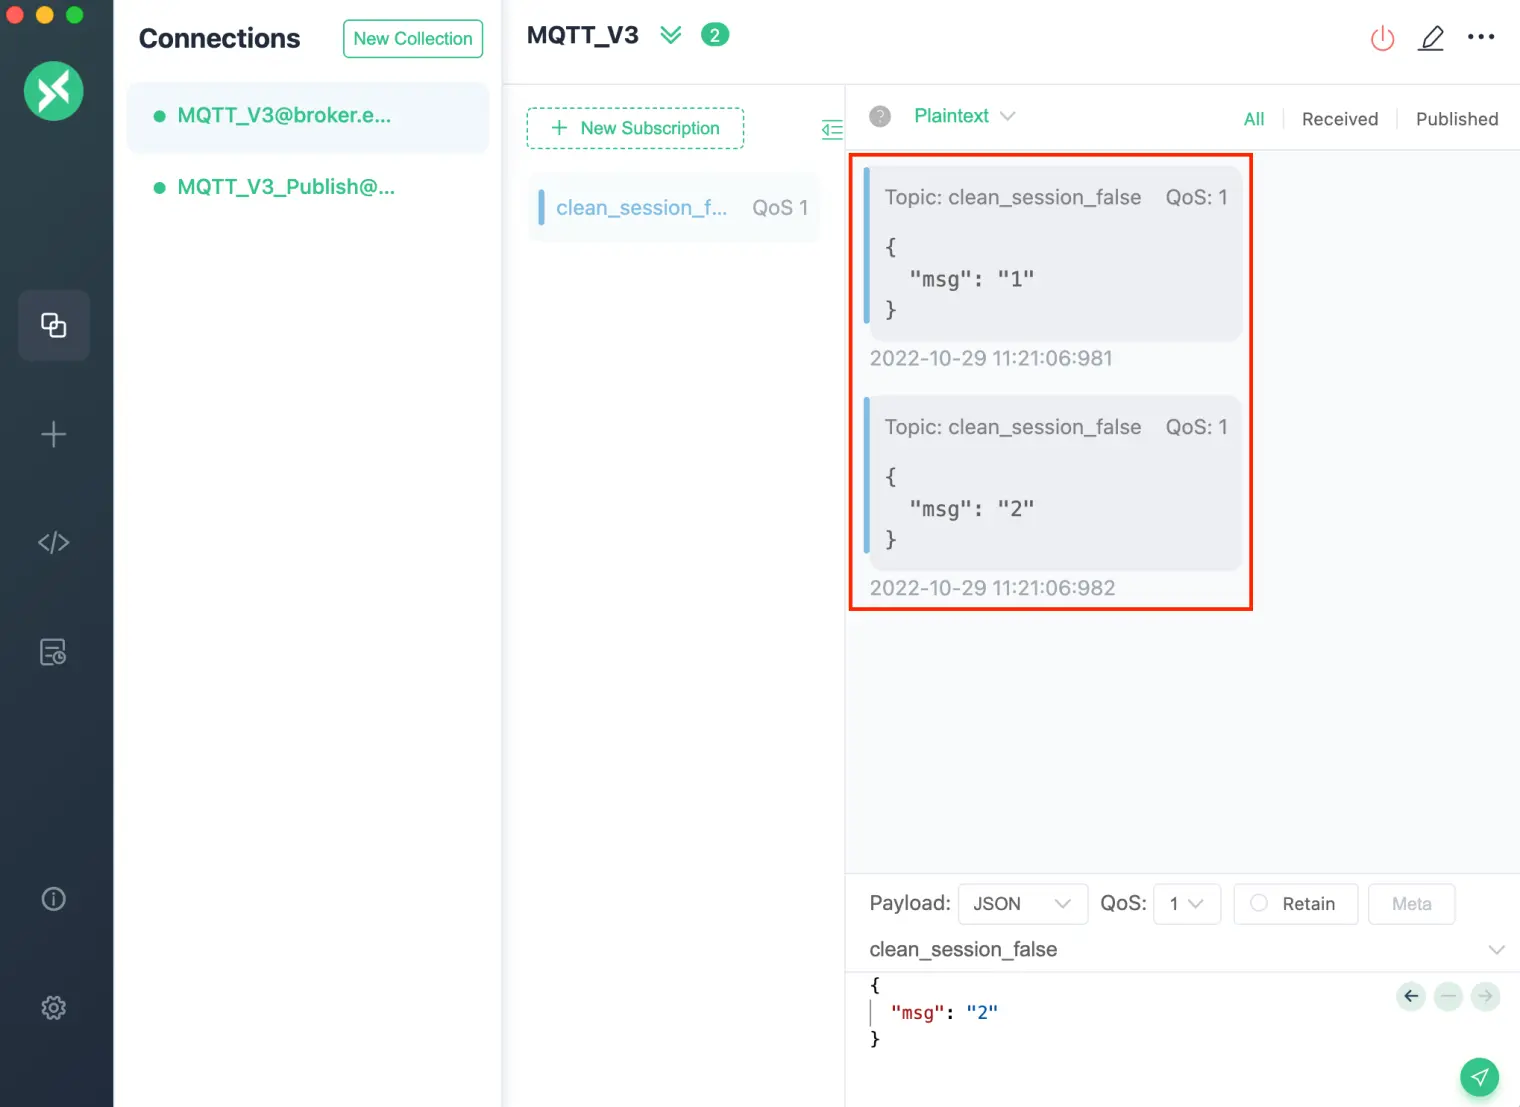This screenshot has width=1520, height=1107.
Task: Click the new connection plus icon
Action: (53, 434)
